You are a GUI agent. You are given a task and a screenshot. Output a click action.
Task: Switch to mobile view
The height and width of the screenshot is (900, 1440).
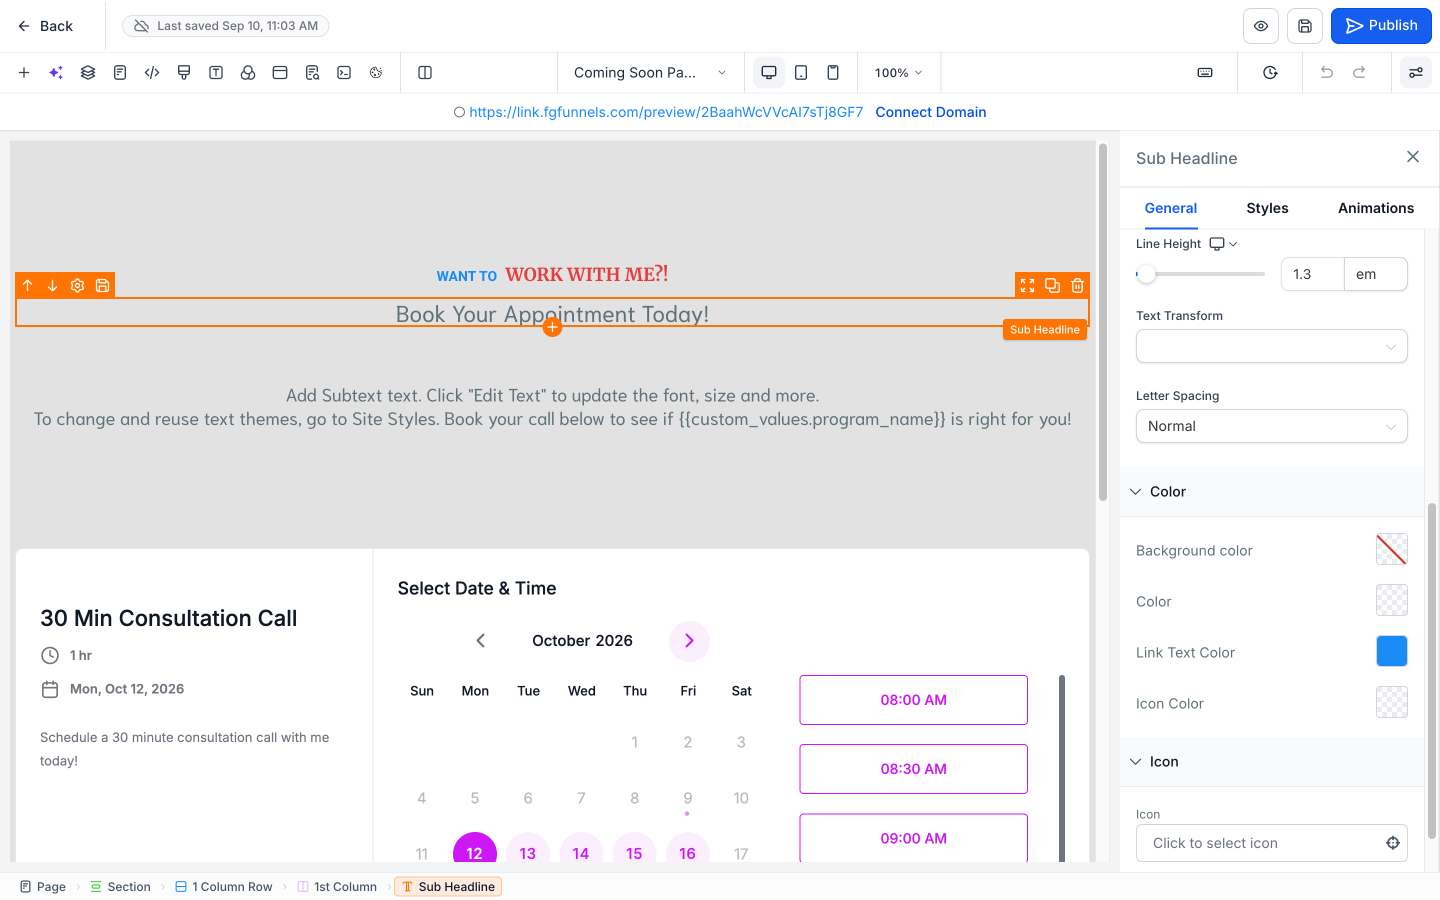pyautogui.click(x=833, y=73)
